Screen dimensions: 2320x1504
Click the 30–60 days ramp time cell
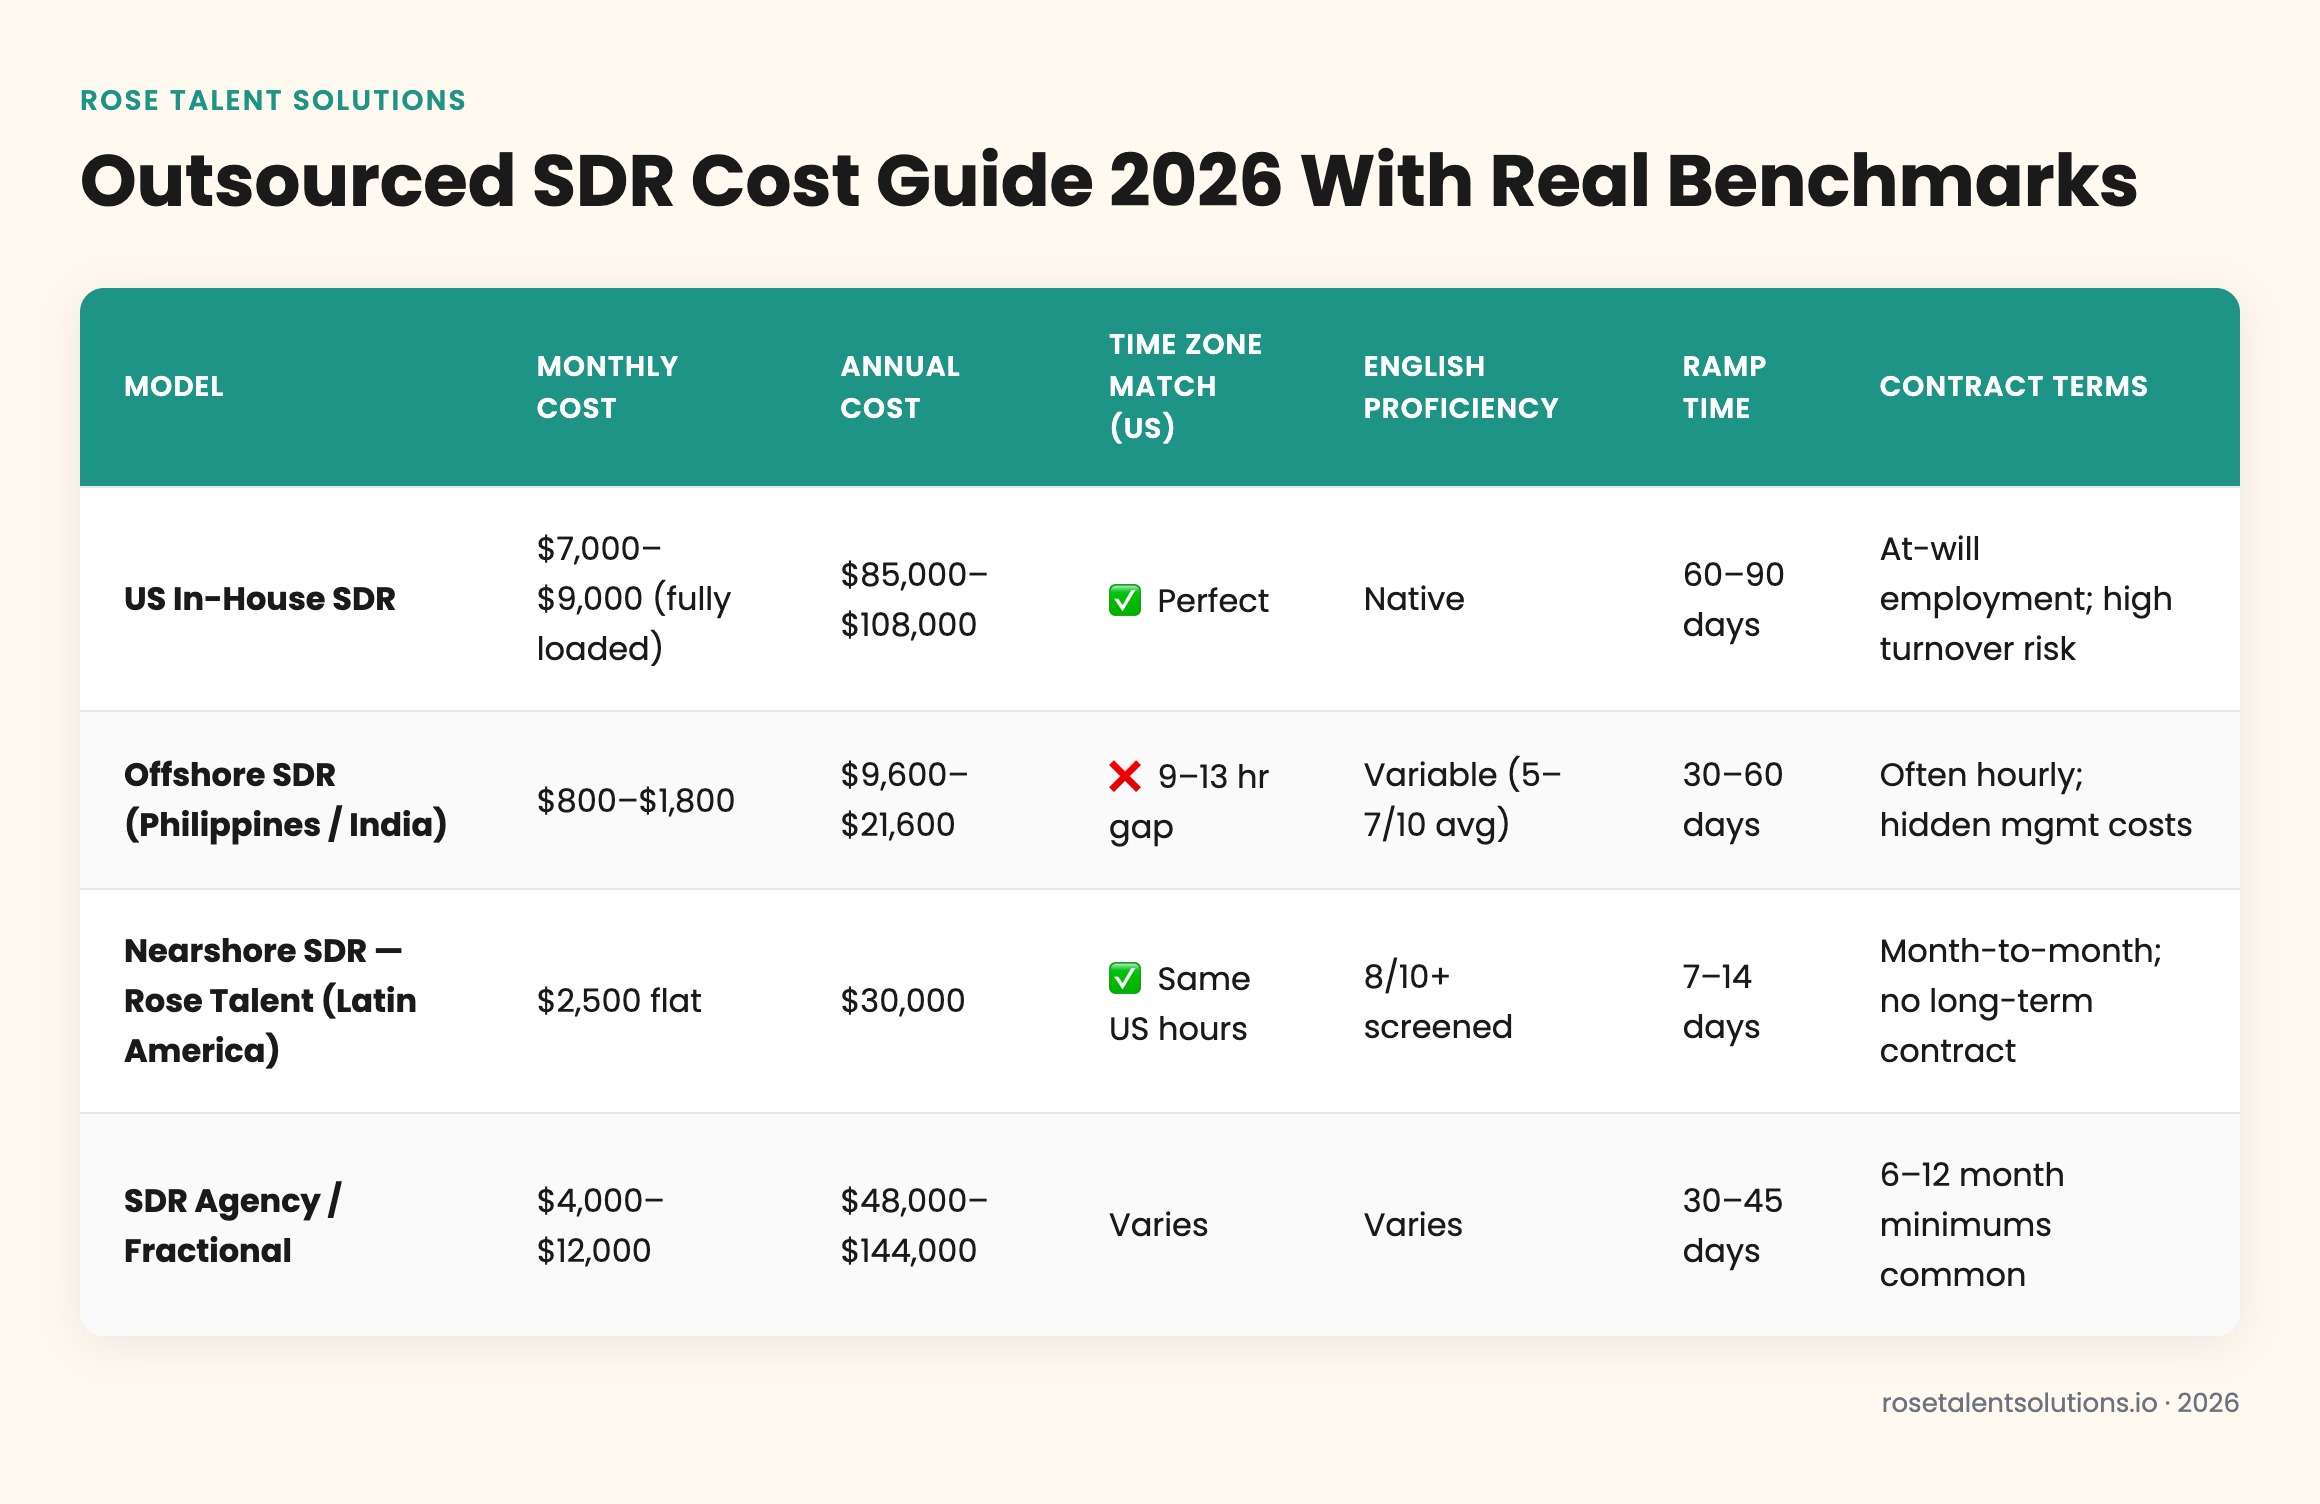(1733, 799)
